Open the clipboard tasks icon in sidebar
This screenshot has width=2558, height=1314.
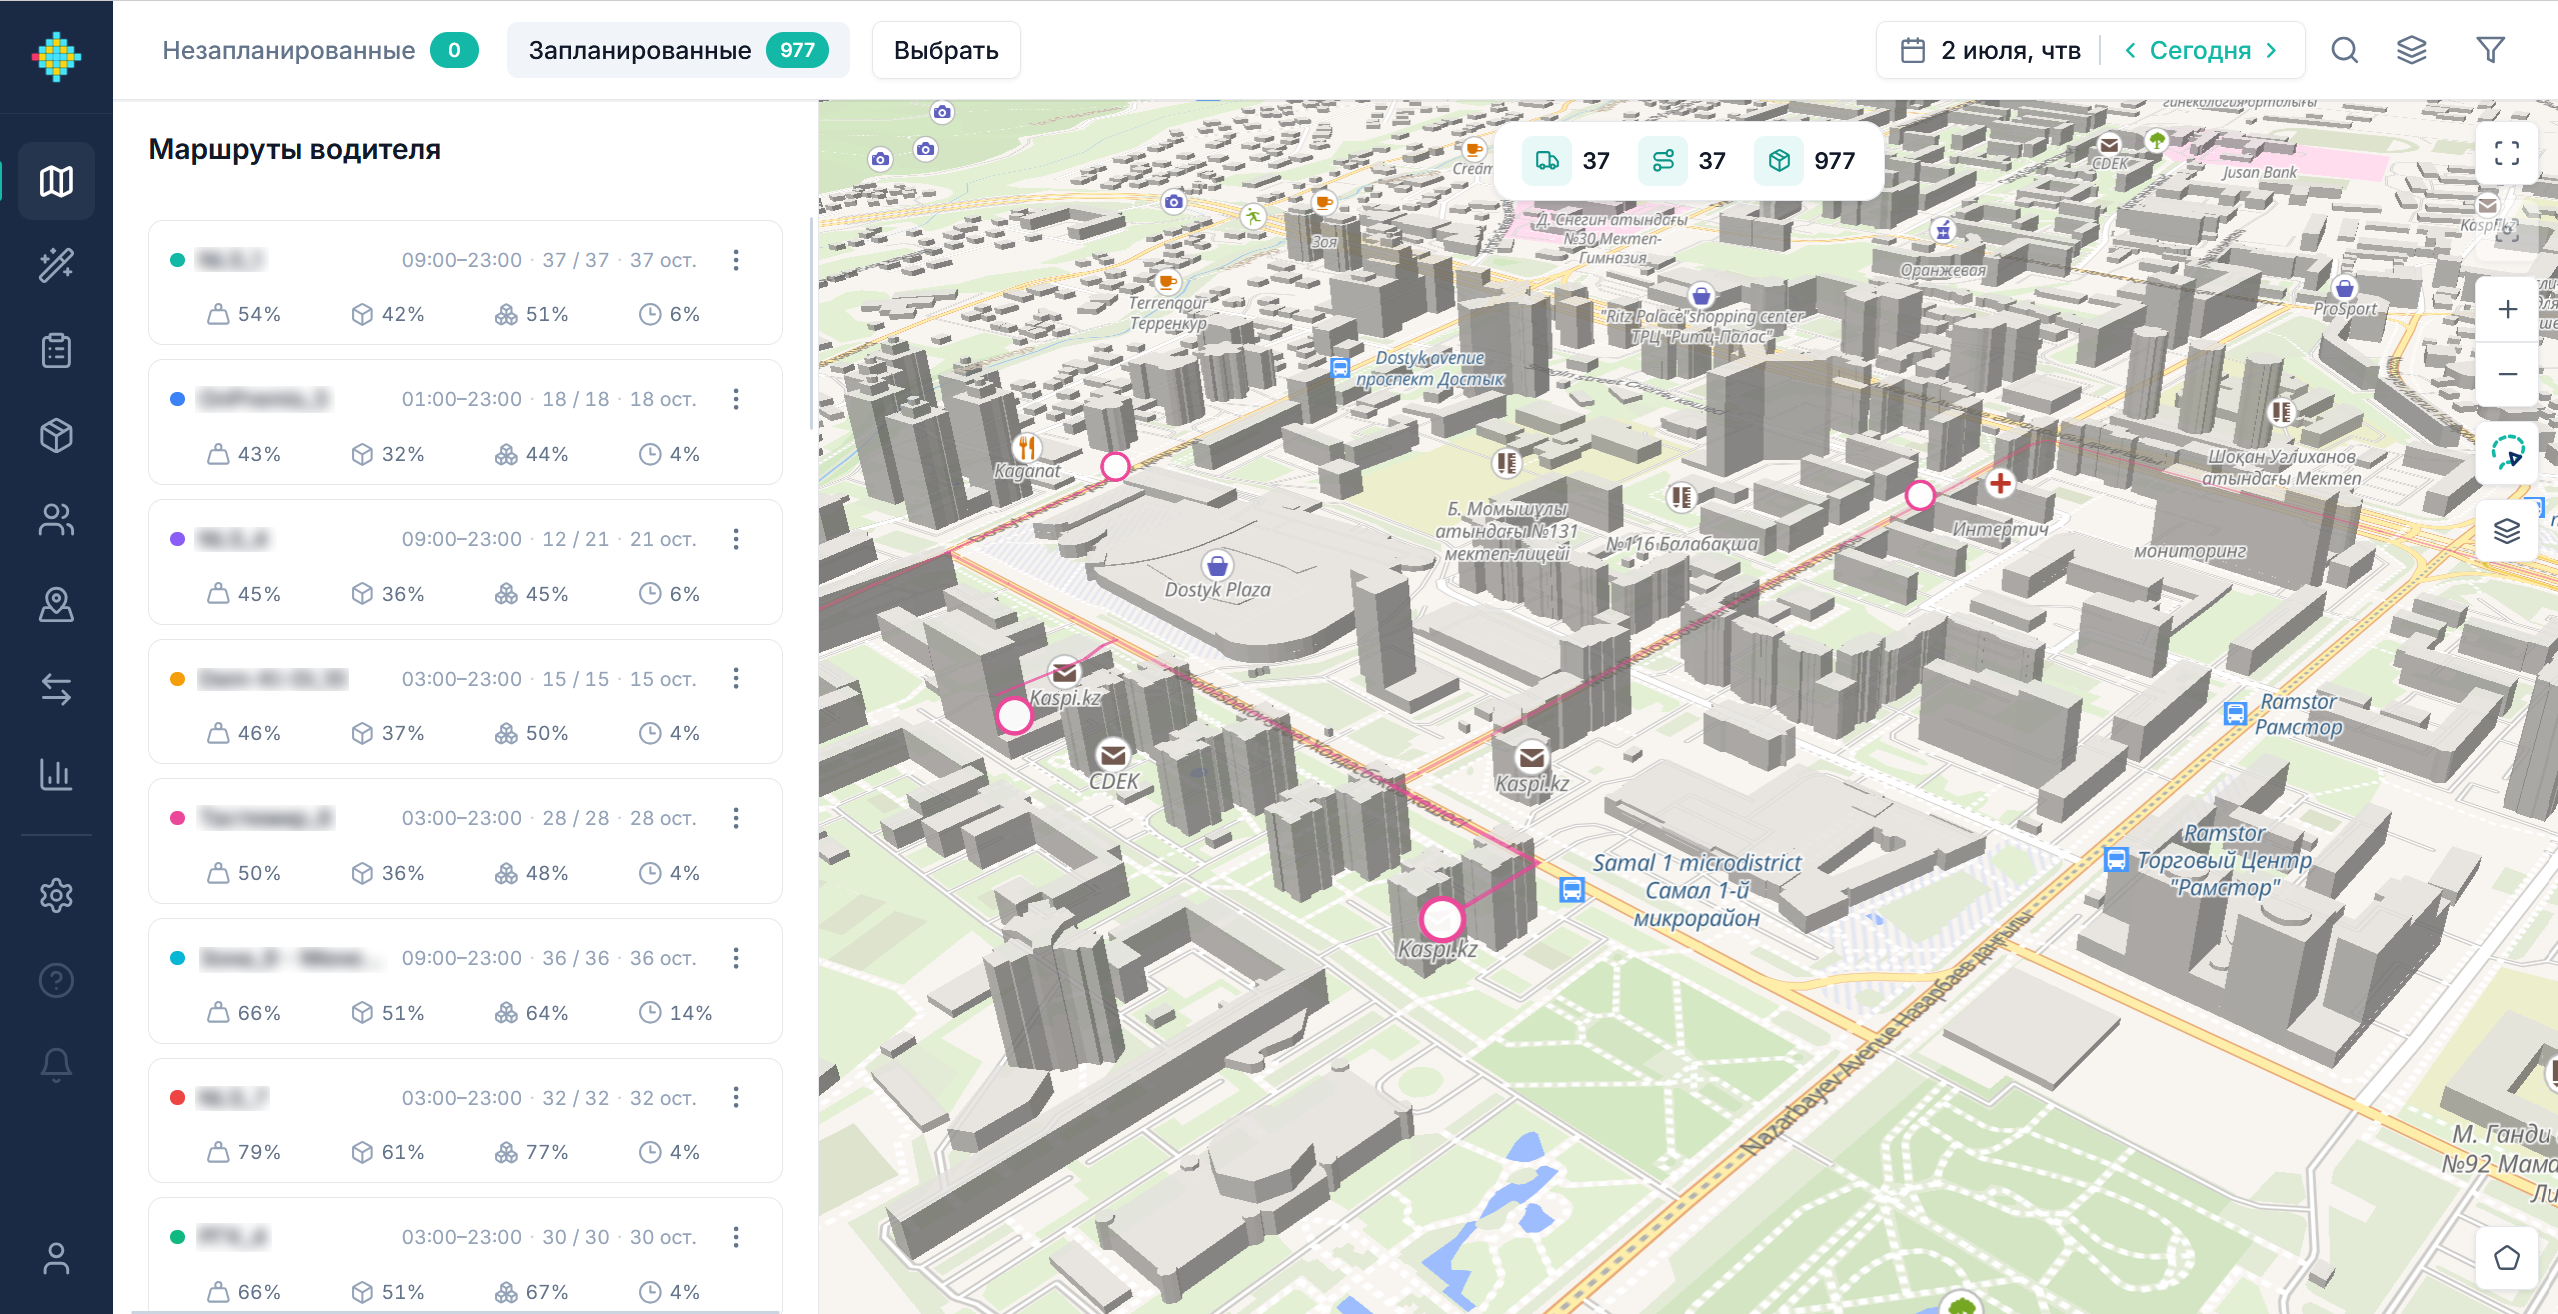(56, 350)
